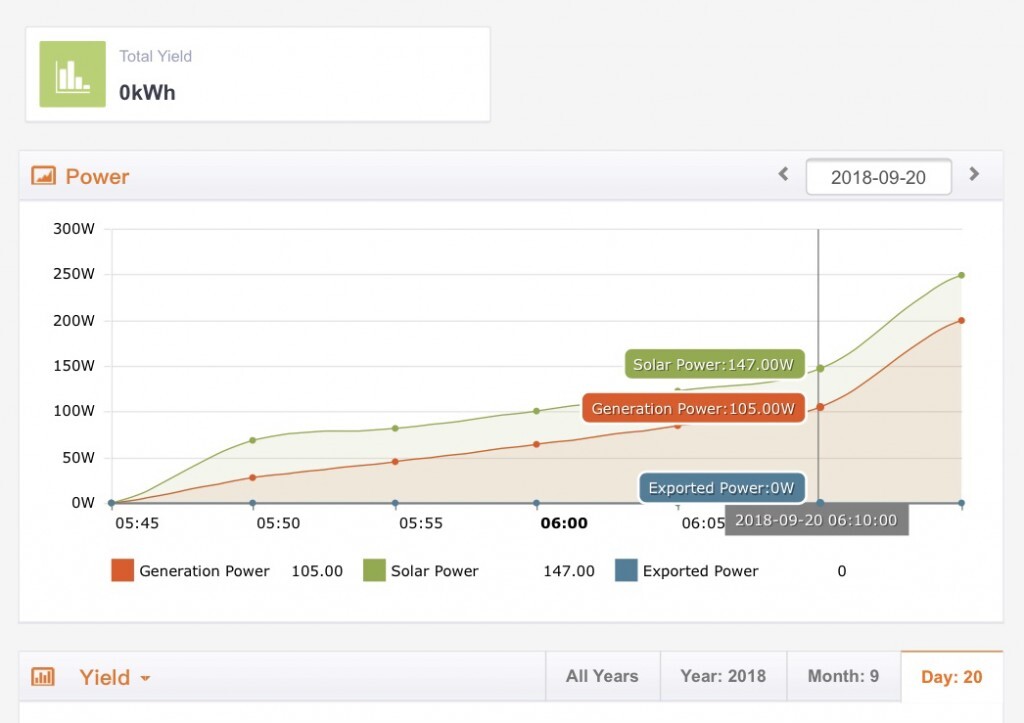Toggle Generation Power series in legend
Viewport: 1024px width, 723px height.
[x=204, y=571]
